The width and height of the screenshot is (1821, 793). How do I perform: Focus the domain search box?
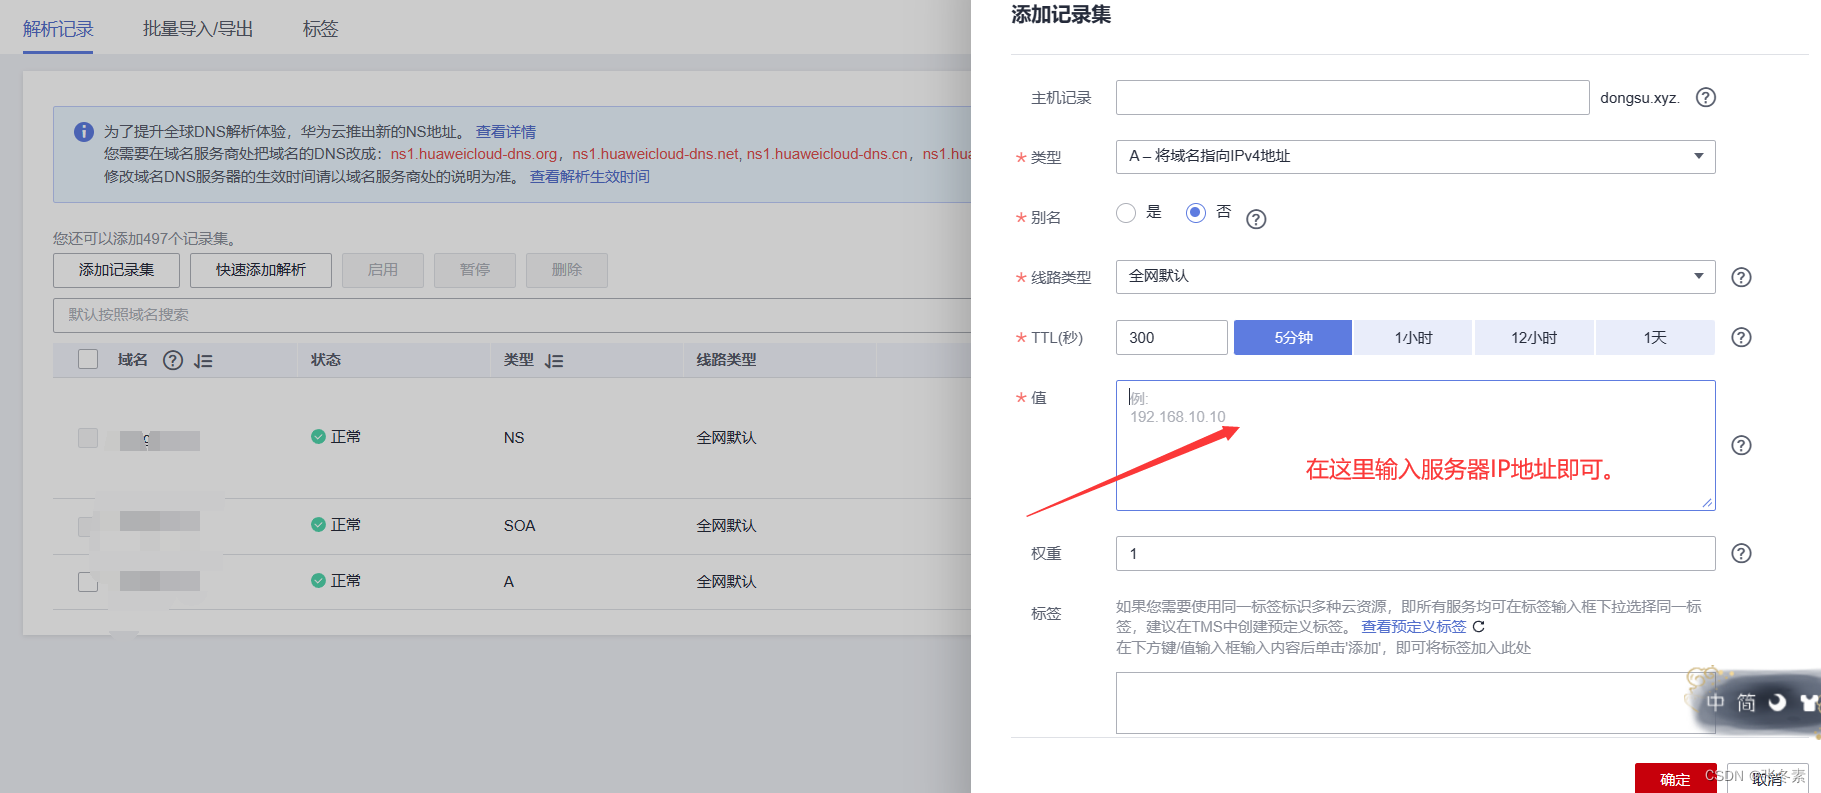click(x=512, y=315)
